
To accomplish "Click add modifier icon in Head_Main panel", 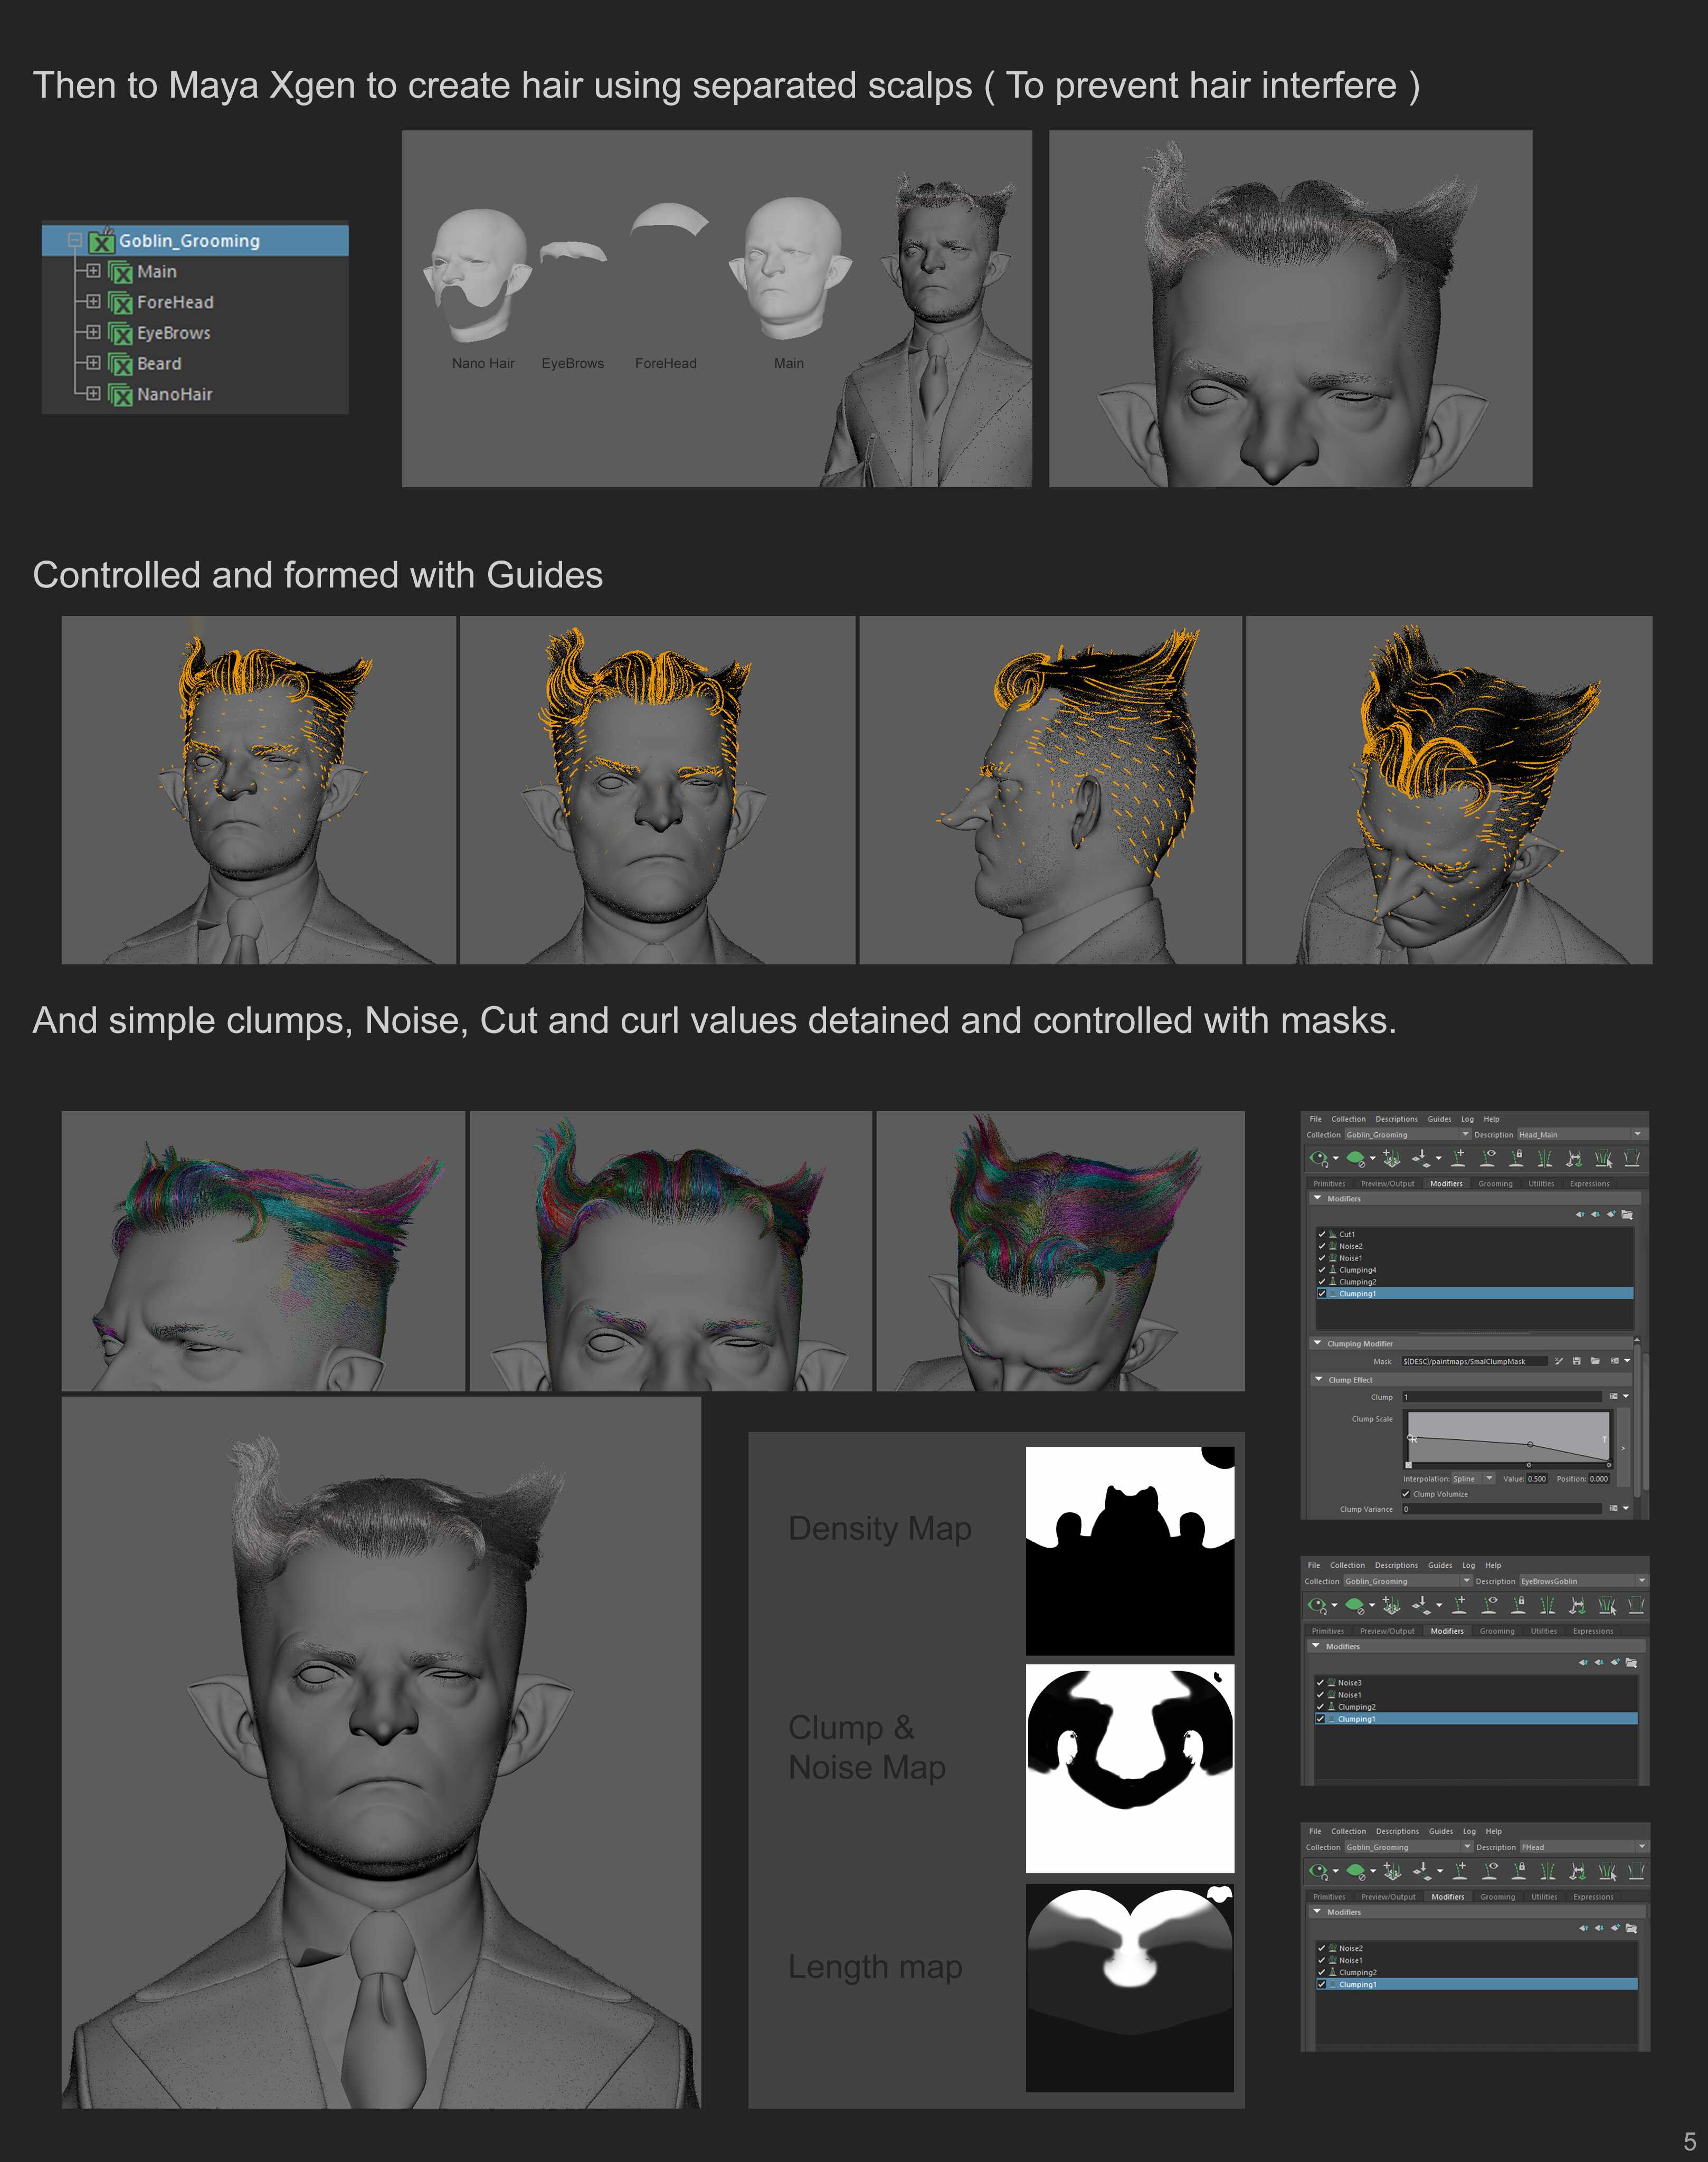I will [x=1611, y=1214].
